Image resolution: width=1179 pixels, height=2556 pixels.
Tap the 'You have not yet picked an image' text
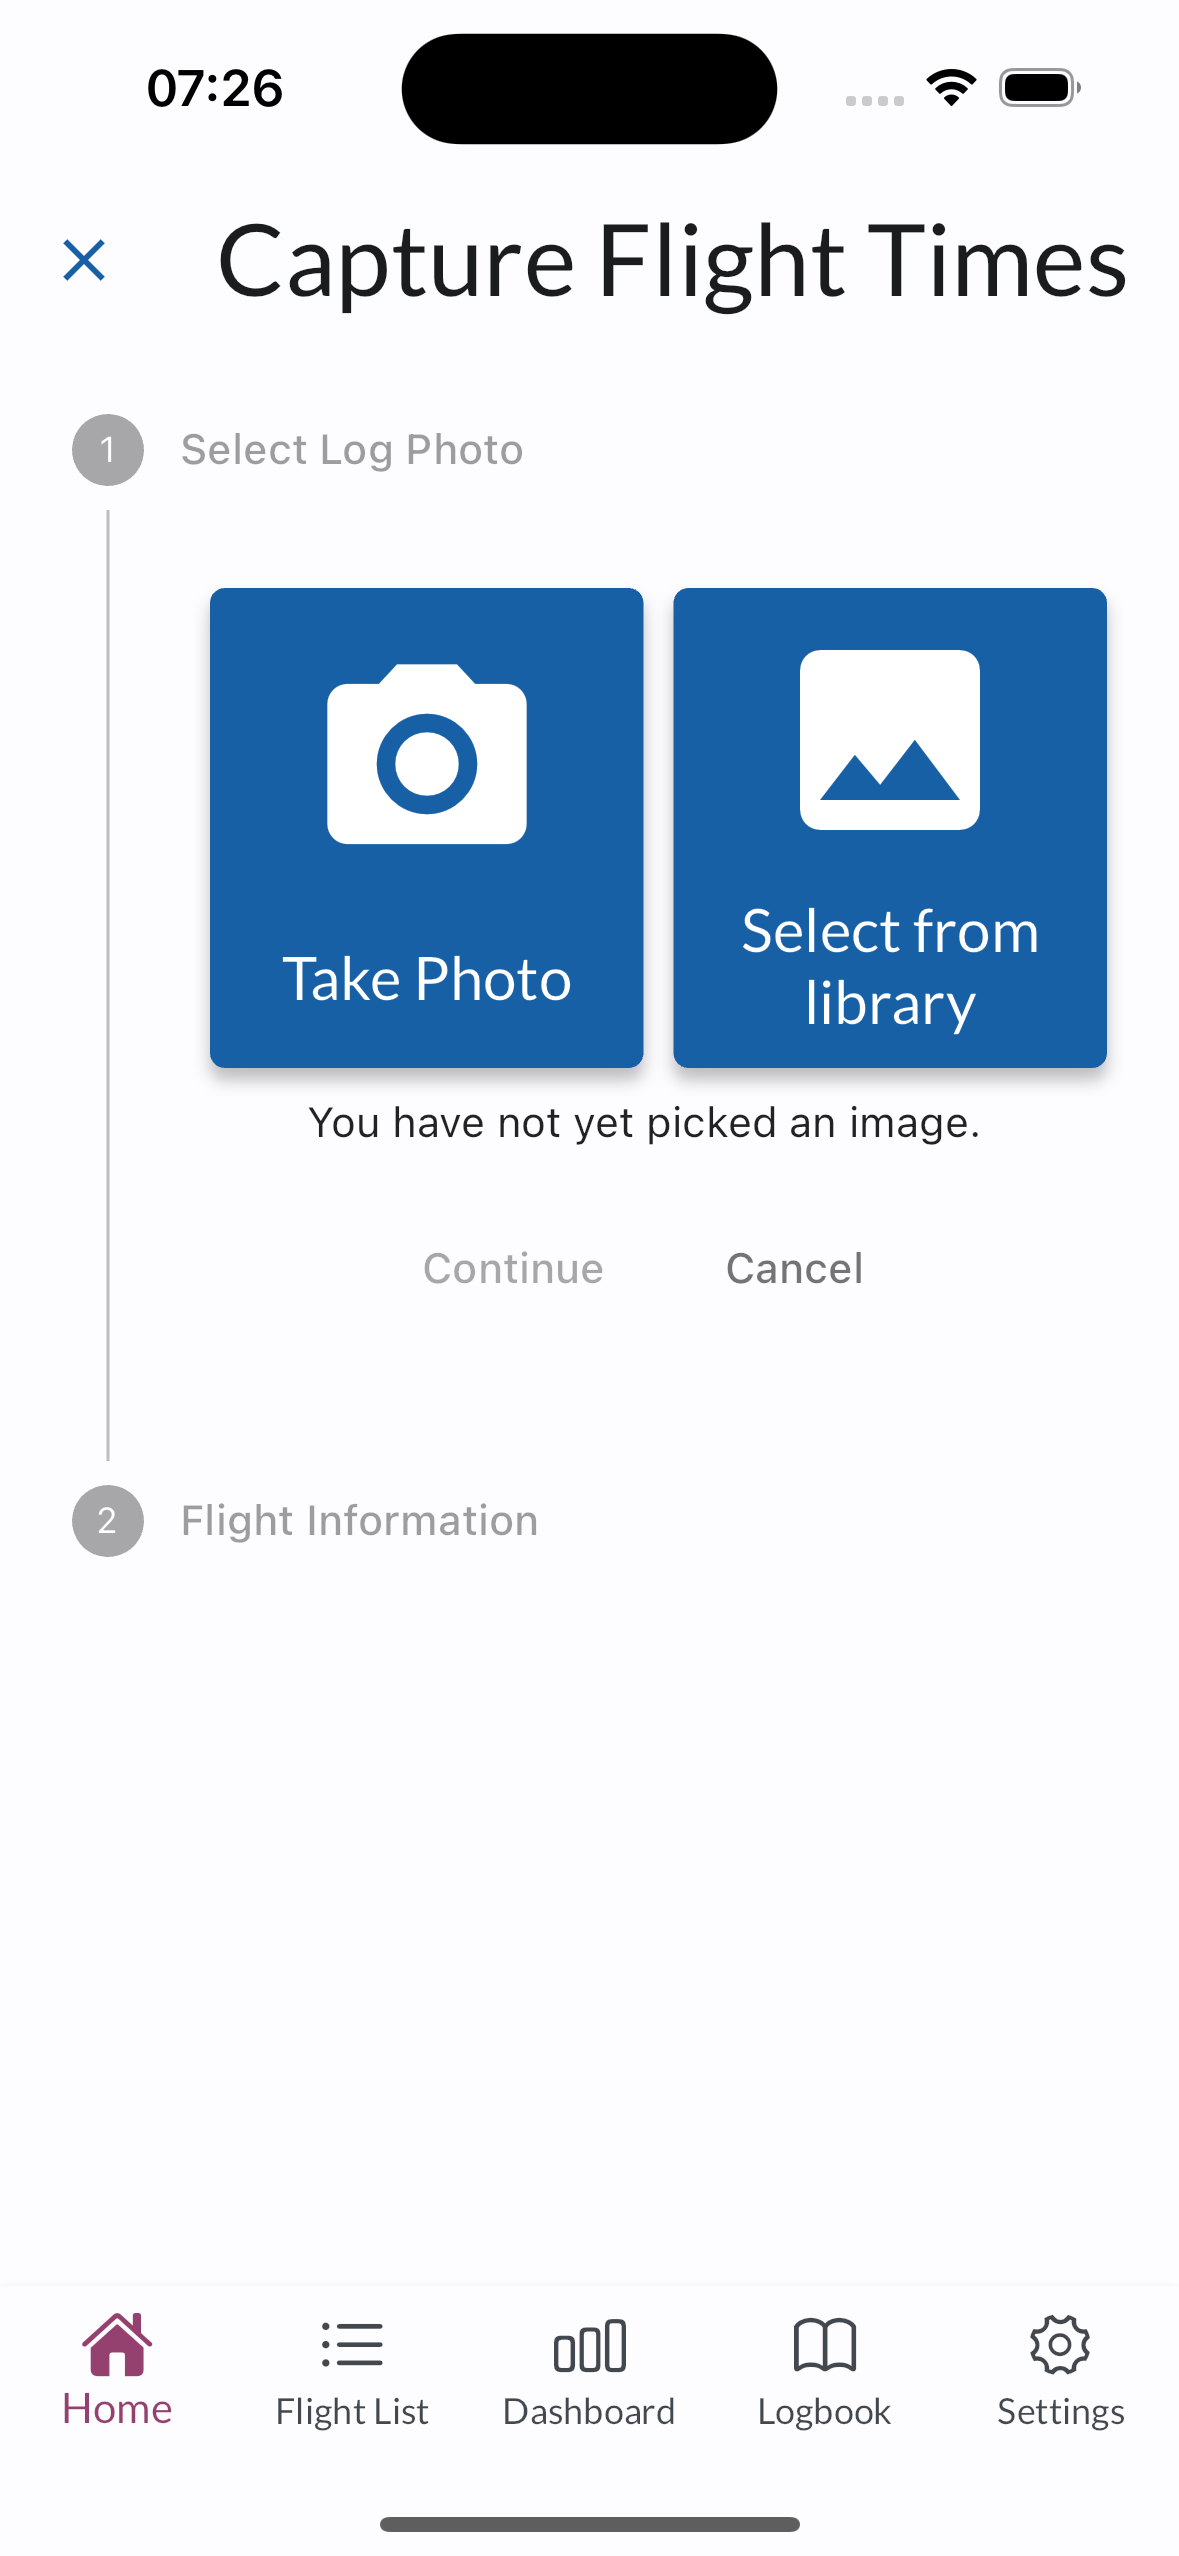tap(644, 1123)
